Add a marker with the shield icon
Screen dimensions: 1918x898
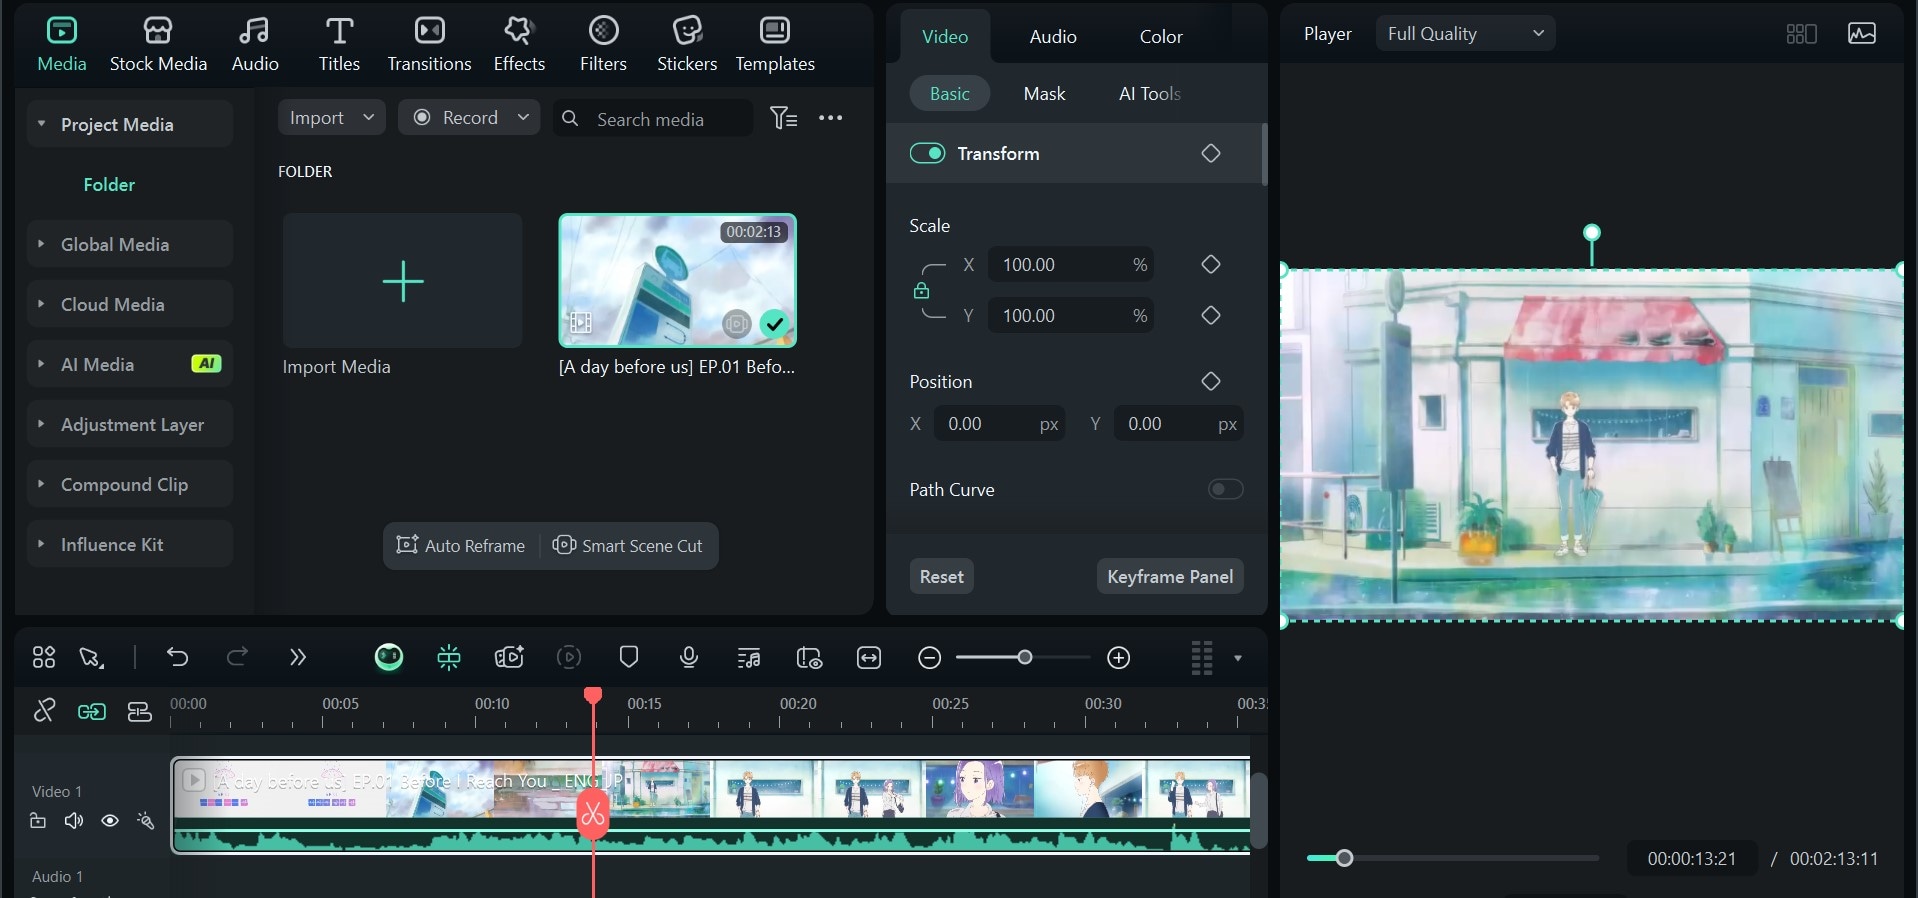tap(629, 657)
